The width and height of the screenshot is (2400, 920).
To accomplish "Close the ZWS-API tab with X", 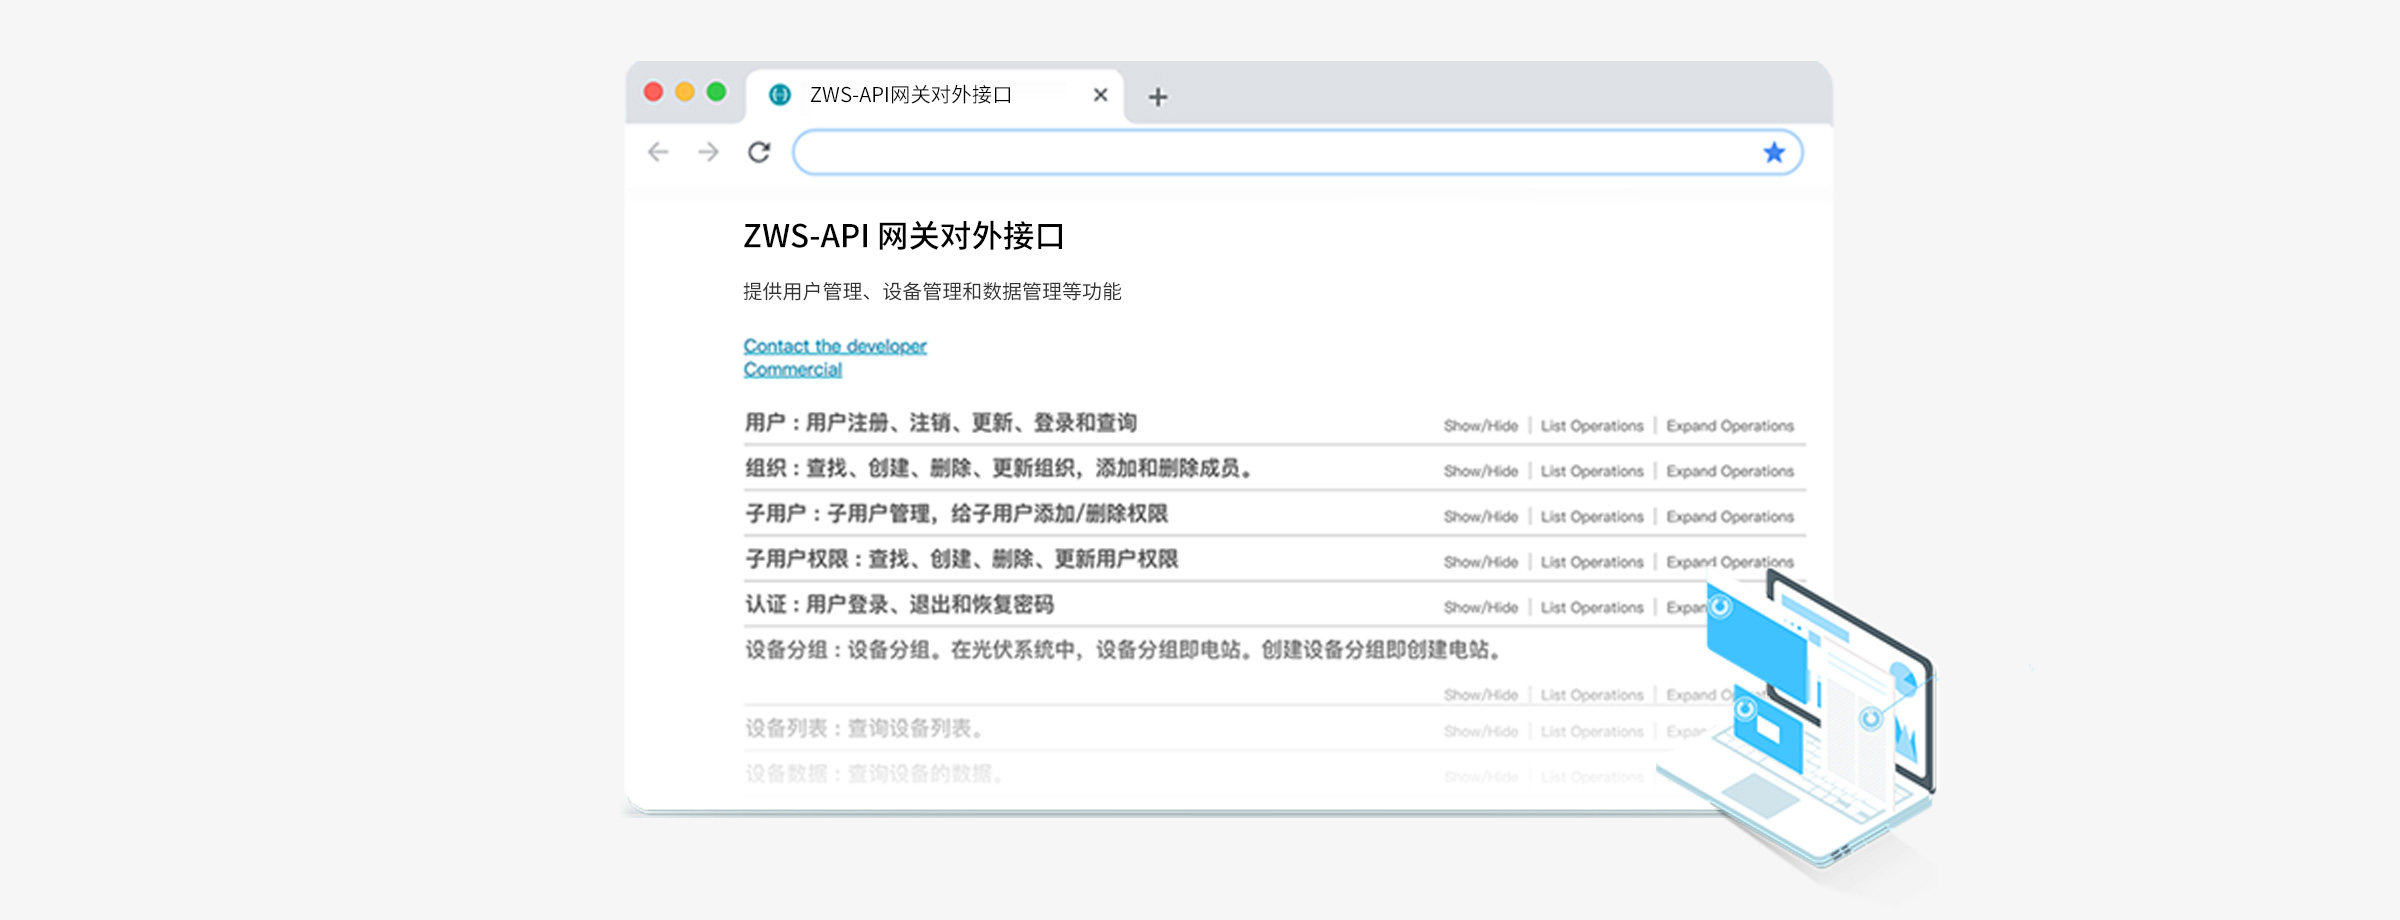I will click(x=1100, y=95).
